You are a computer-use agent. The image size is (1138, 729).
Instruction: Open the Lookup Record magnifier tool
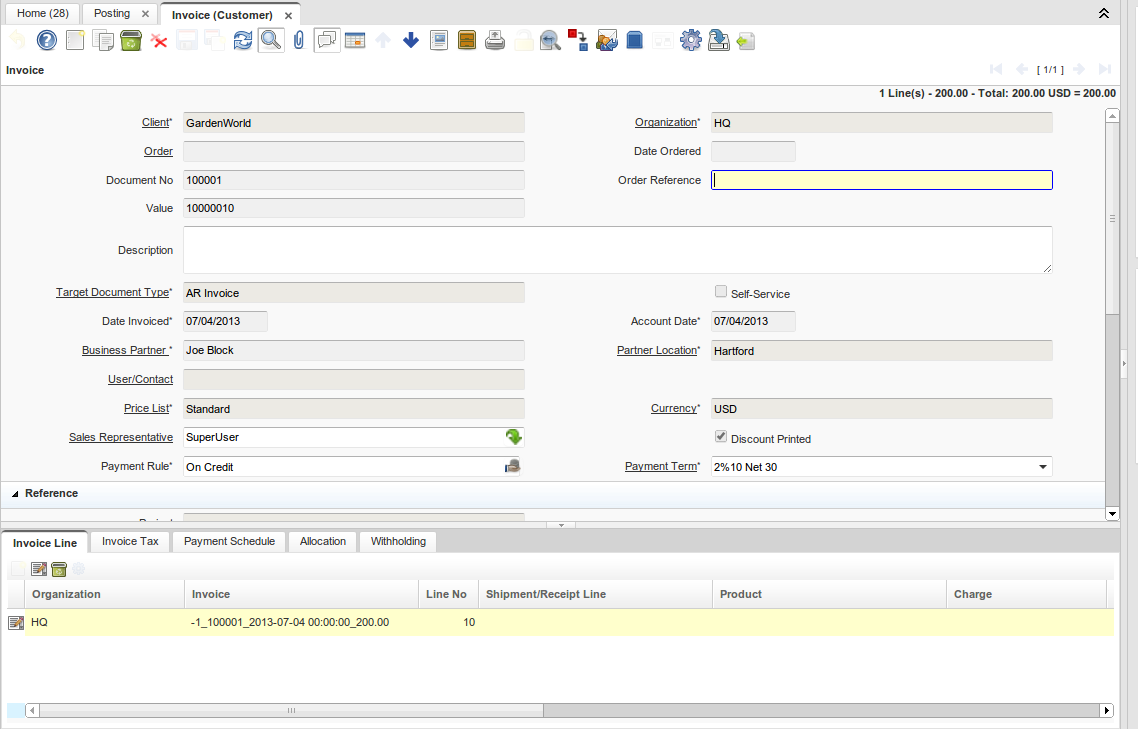pos(270,40)
